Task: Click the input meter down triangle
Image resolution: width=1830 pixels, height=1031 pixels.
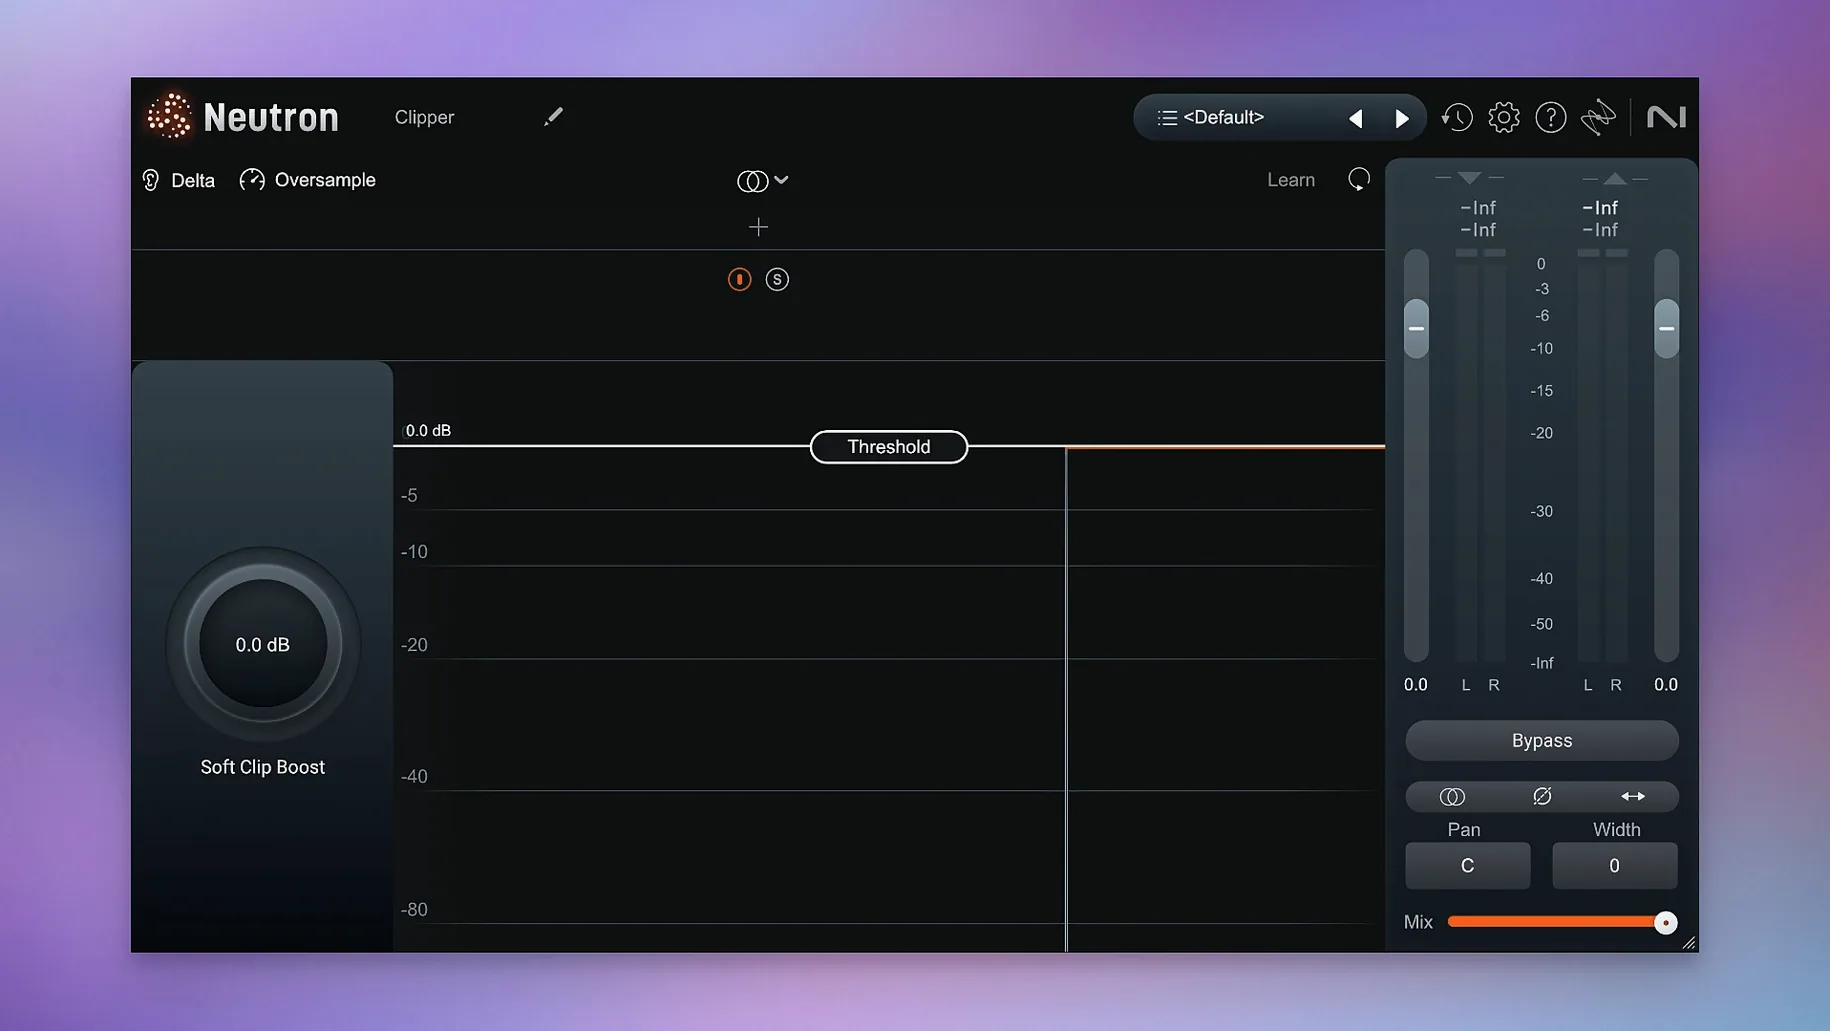Action: coord(1469,178)
